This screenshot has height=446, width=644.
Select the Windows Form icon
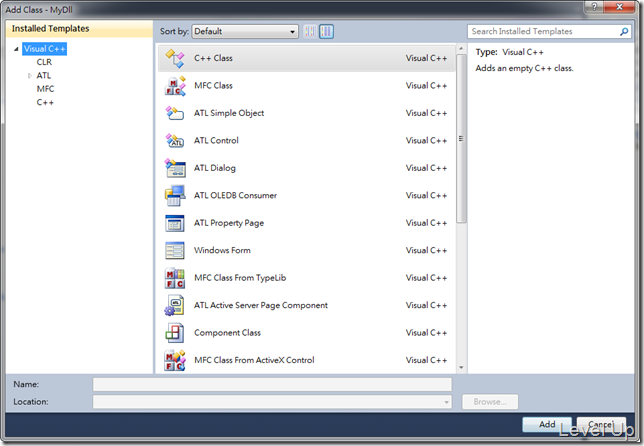tap(175, 251)
